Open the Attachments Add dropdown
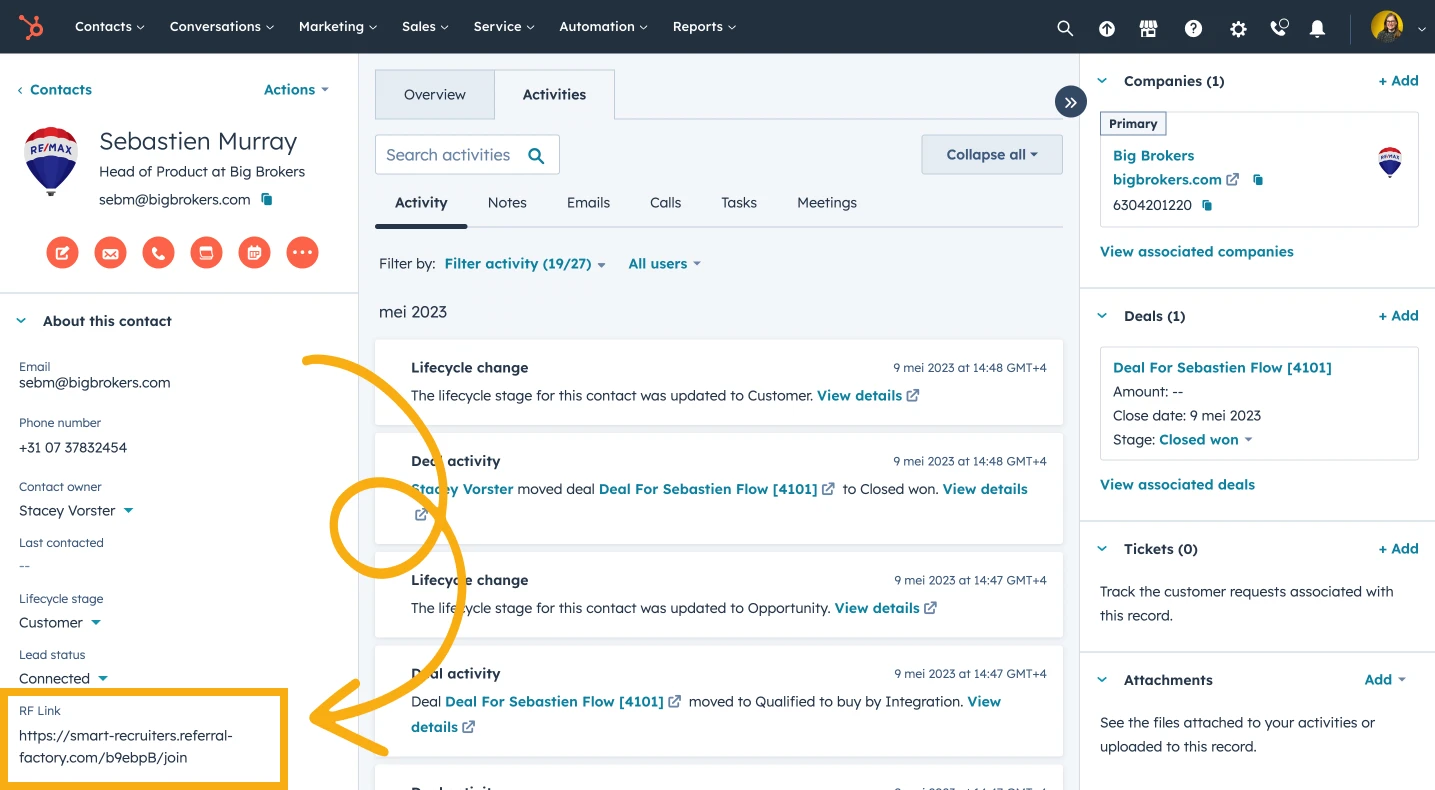1435x790 pixels. [x=1385, y=680]
